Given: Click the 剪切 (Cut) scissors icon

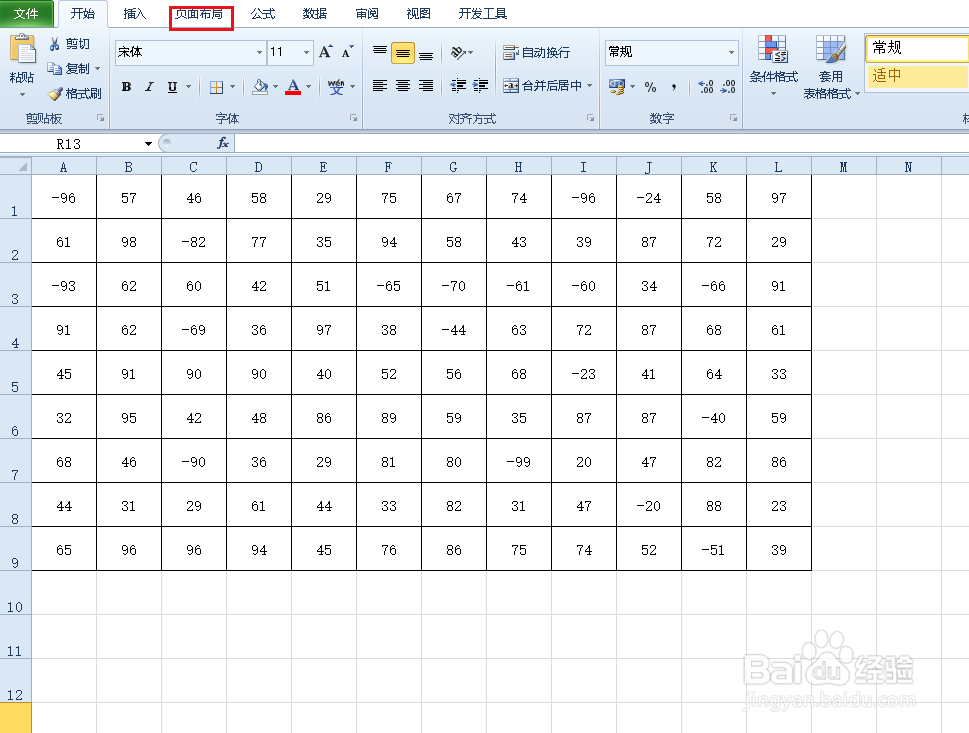Looking at the screenshot, I should [x=55, y=44].
